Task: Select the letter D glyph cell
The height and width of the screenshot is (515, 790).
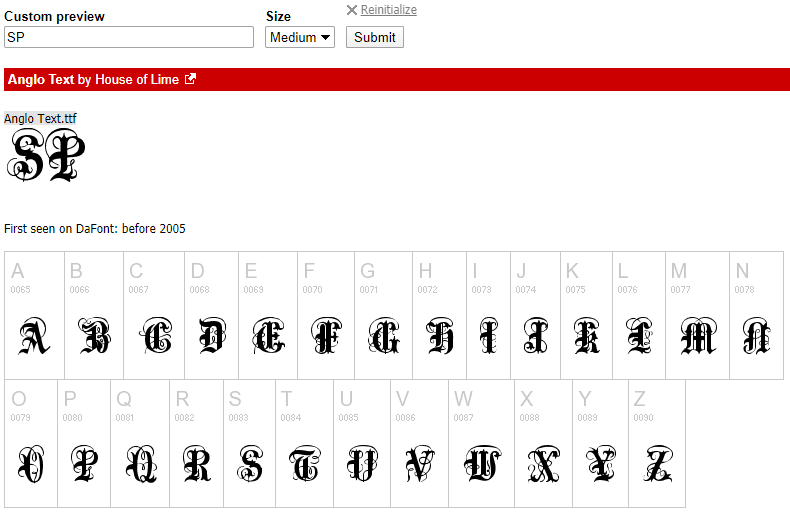Action: [212, 315]
